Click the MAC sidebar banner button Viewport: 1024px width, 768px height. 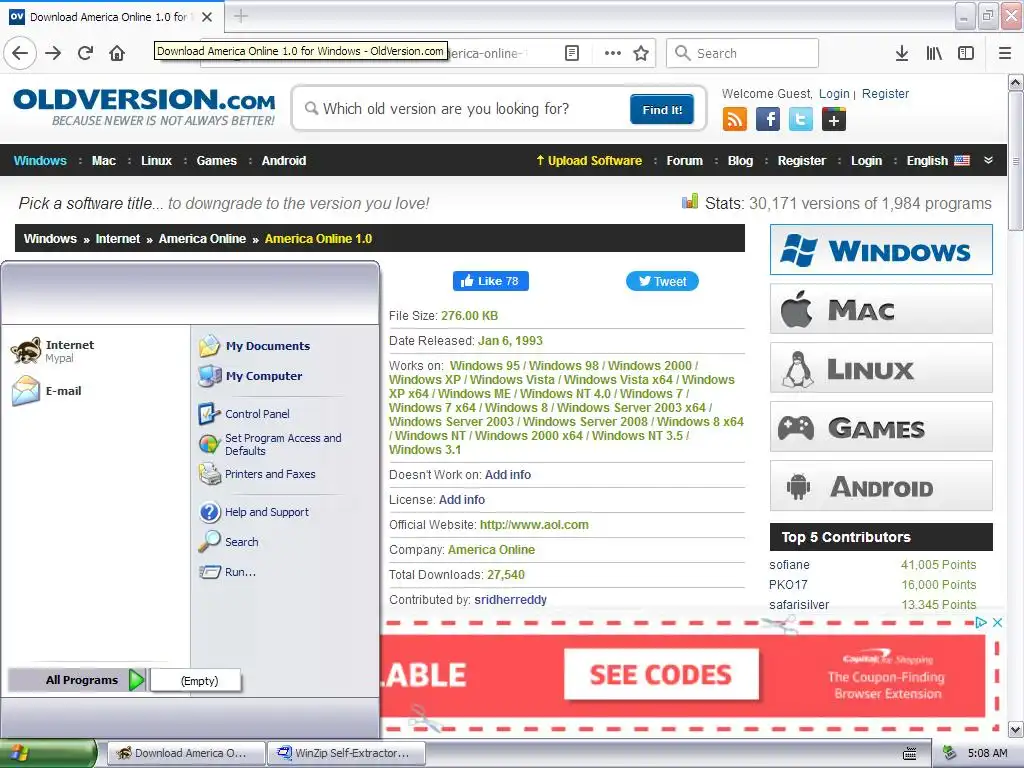(x=881, y=308)
